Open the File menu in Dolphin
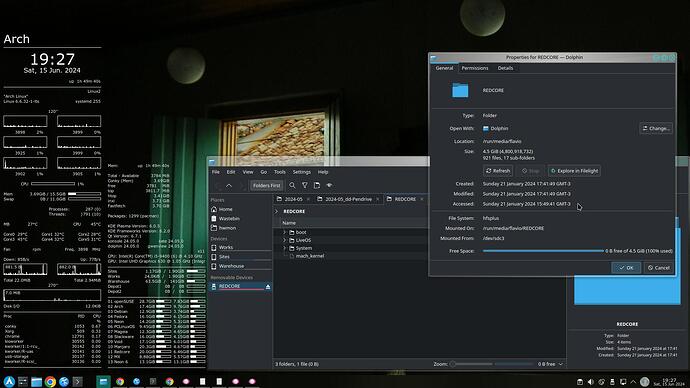The width and height of the screenshot is (690, 388). [216, 172]
